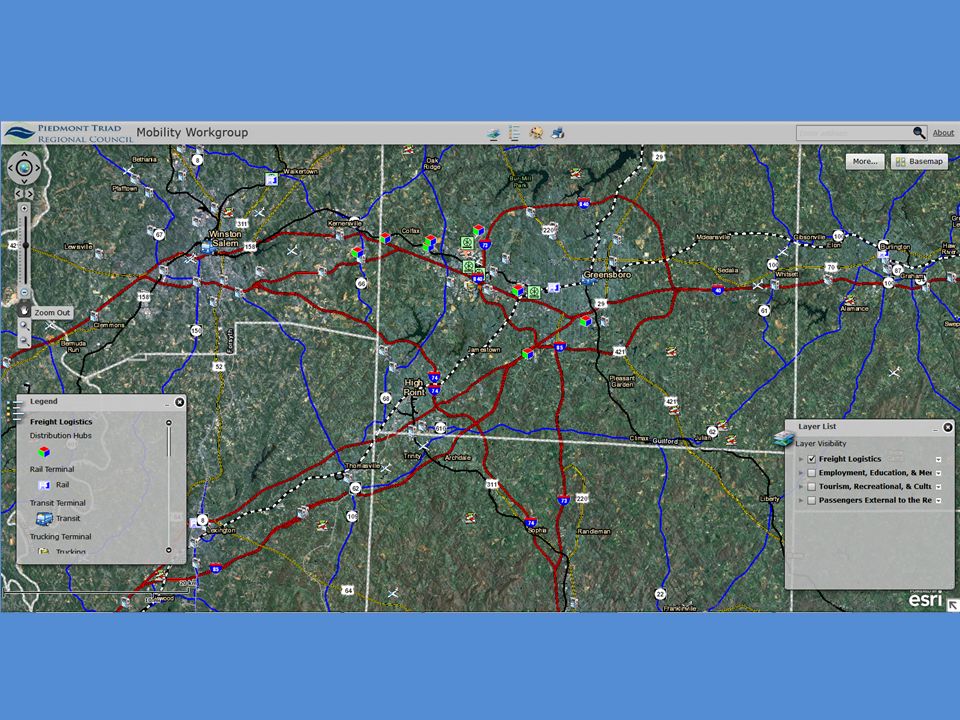Screen dimensions: 960x720
Task: Click the Legend panel list icon
Action: click(x=15, y=410)
